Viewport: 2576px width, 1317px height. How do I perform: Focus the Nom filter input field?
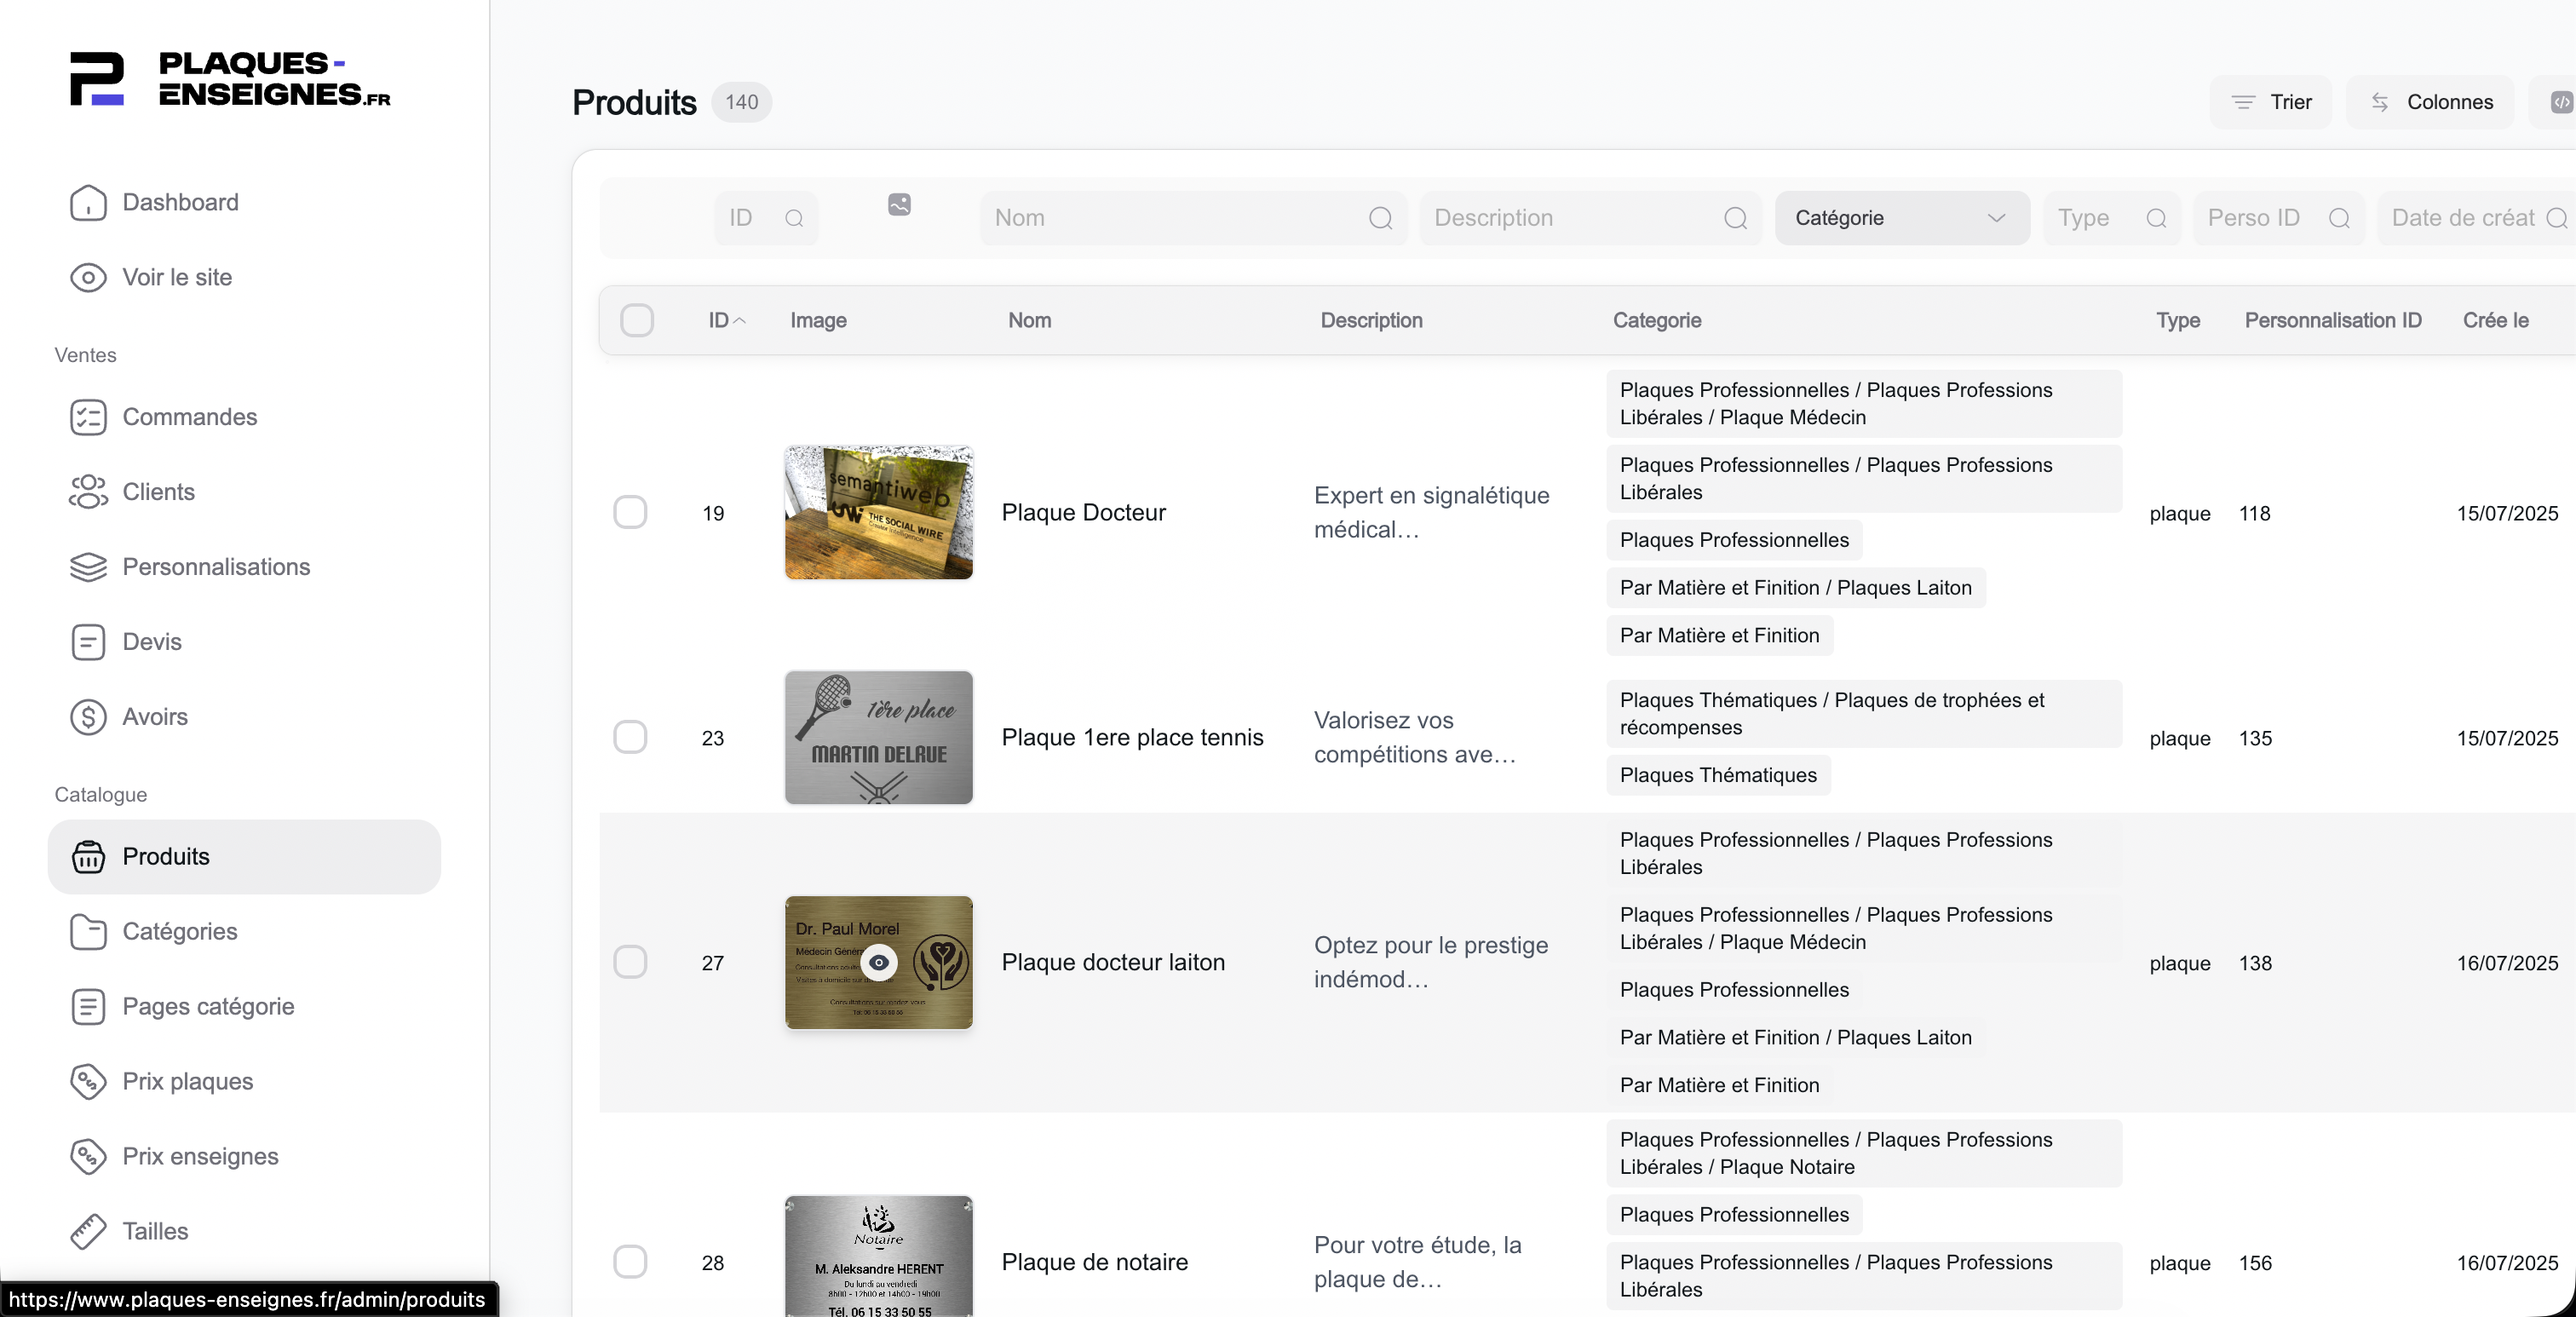[1194, 219]
